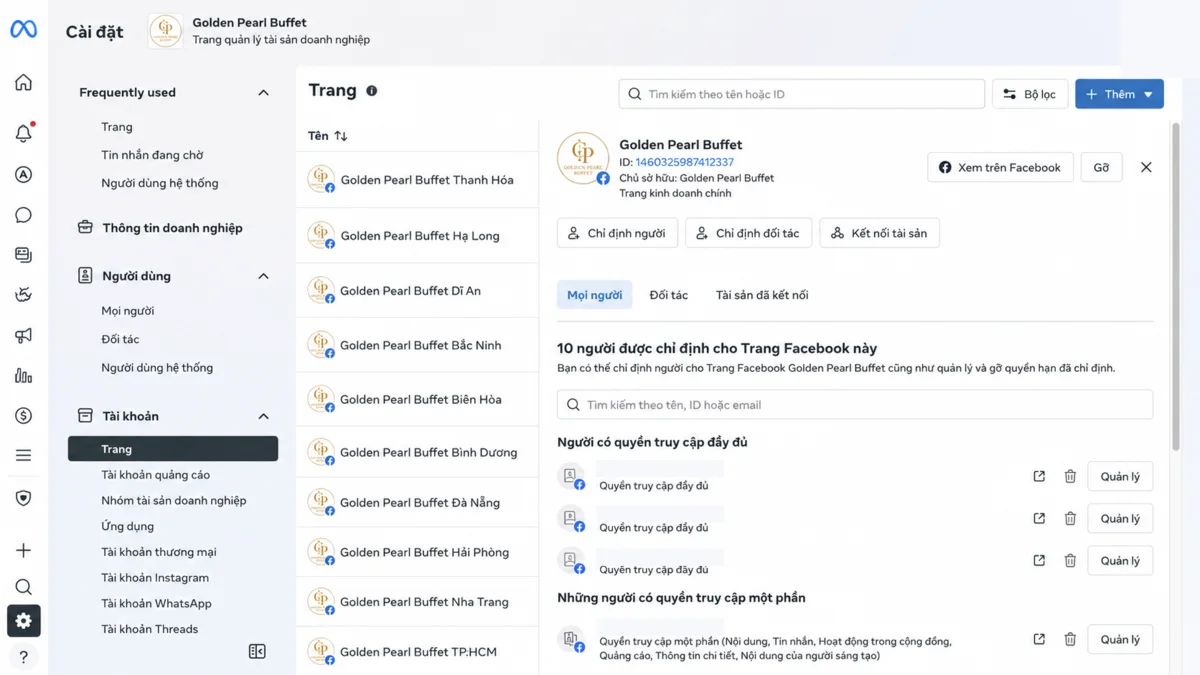Delete the first full-access person

pyautogui.click(x=1070, y=476)
